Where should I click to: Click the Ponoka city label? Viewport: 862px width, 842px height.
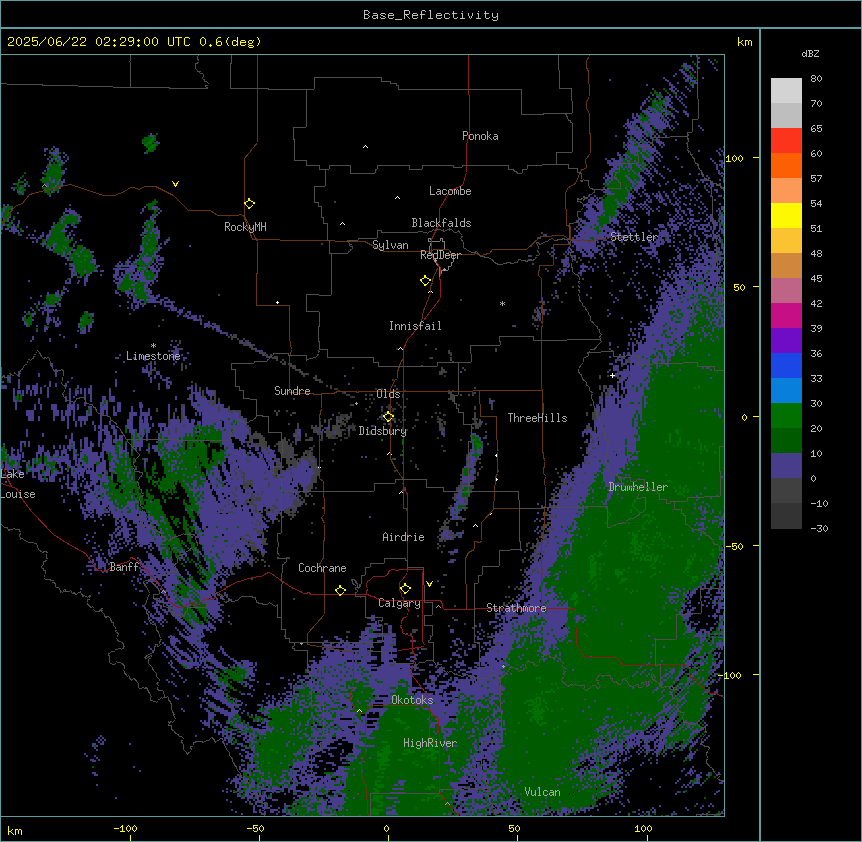(x=480, y=136)
